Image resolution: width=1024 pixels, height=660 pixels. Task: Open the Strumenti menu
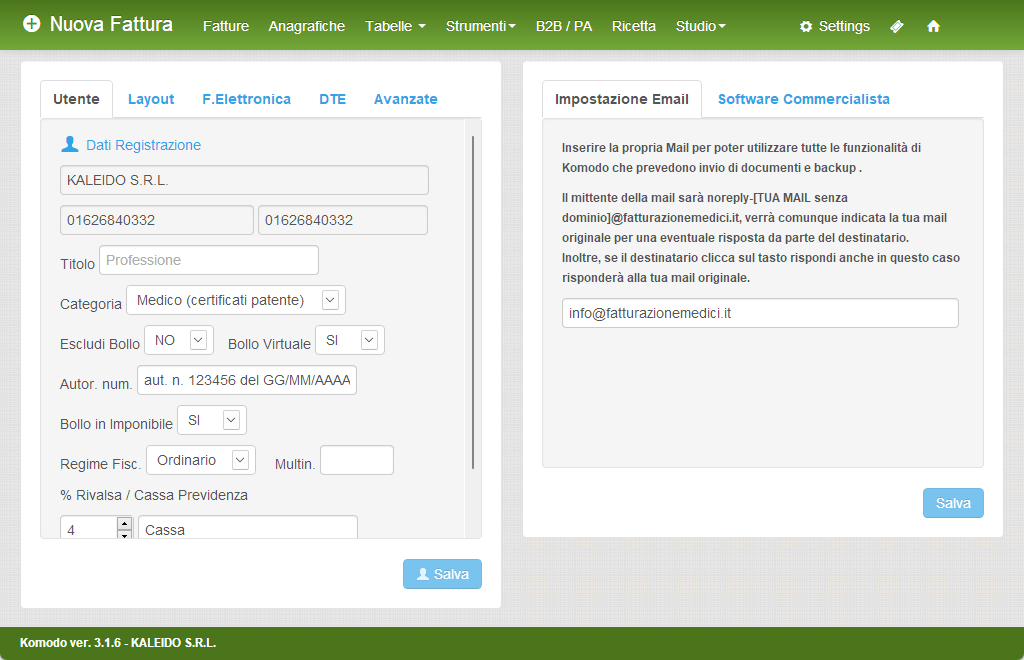[480, 27]
